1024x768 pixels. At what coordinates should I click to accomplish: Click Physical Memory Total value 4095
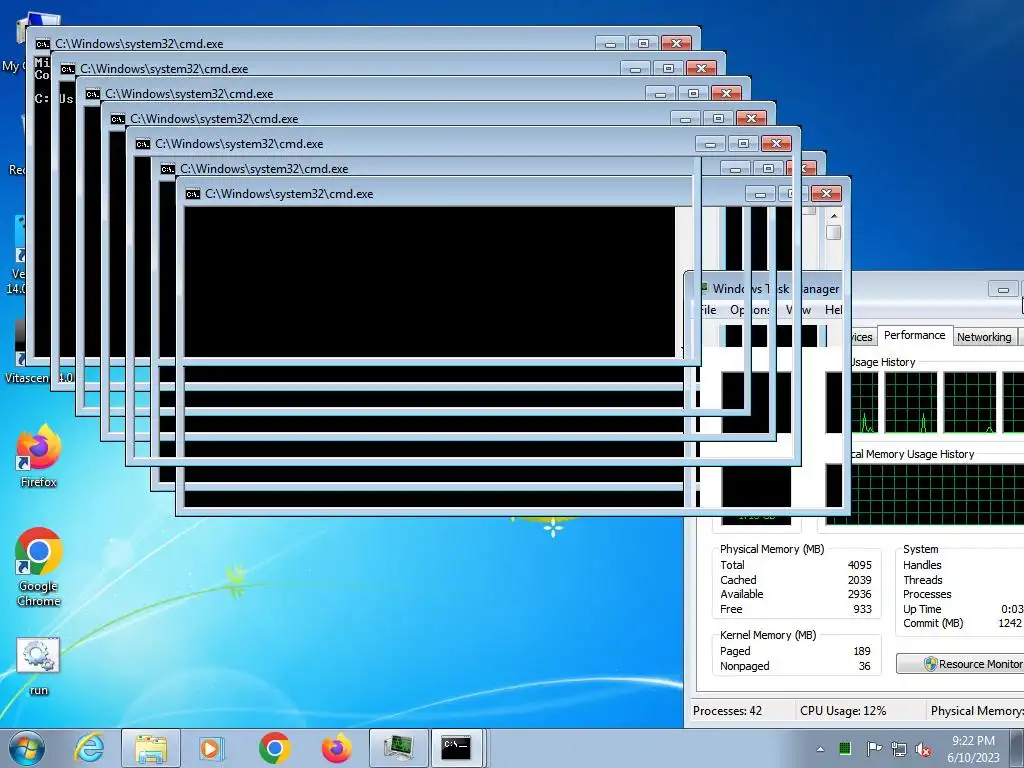[x=859, y=565]
